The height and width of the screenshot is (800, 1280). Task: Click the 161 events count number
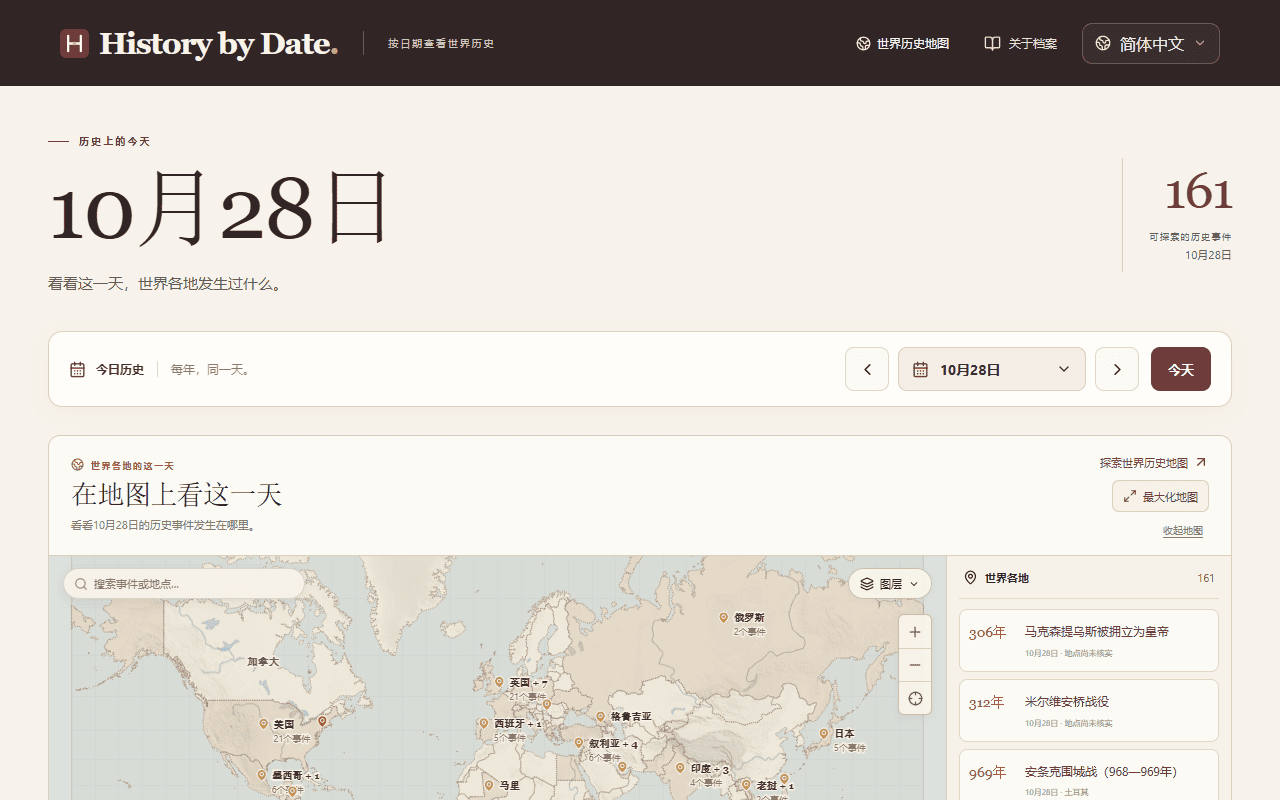[1198, 193]
